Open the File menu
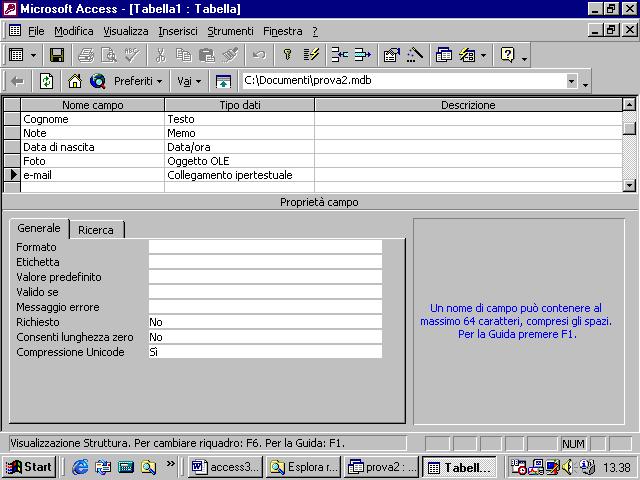The image size is (640, 480). click(x=36, y=31)
